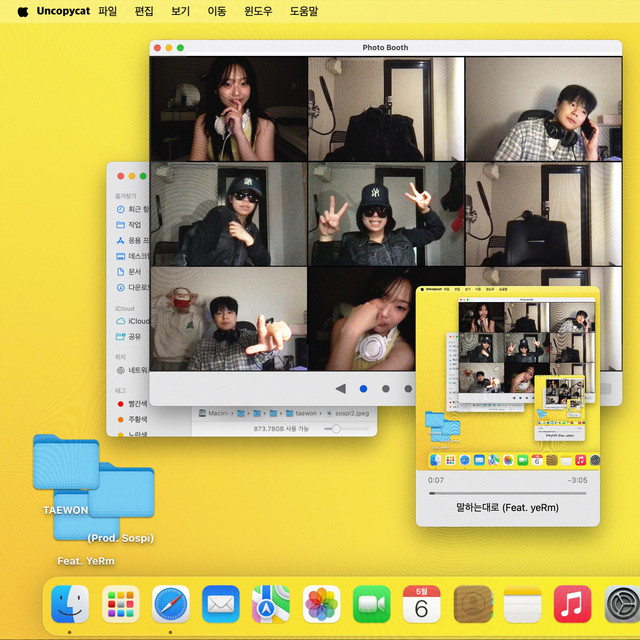Open the 파일 menu

[x=107, y=11]
